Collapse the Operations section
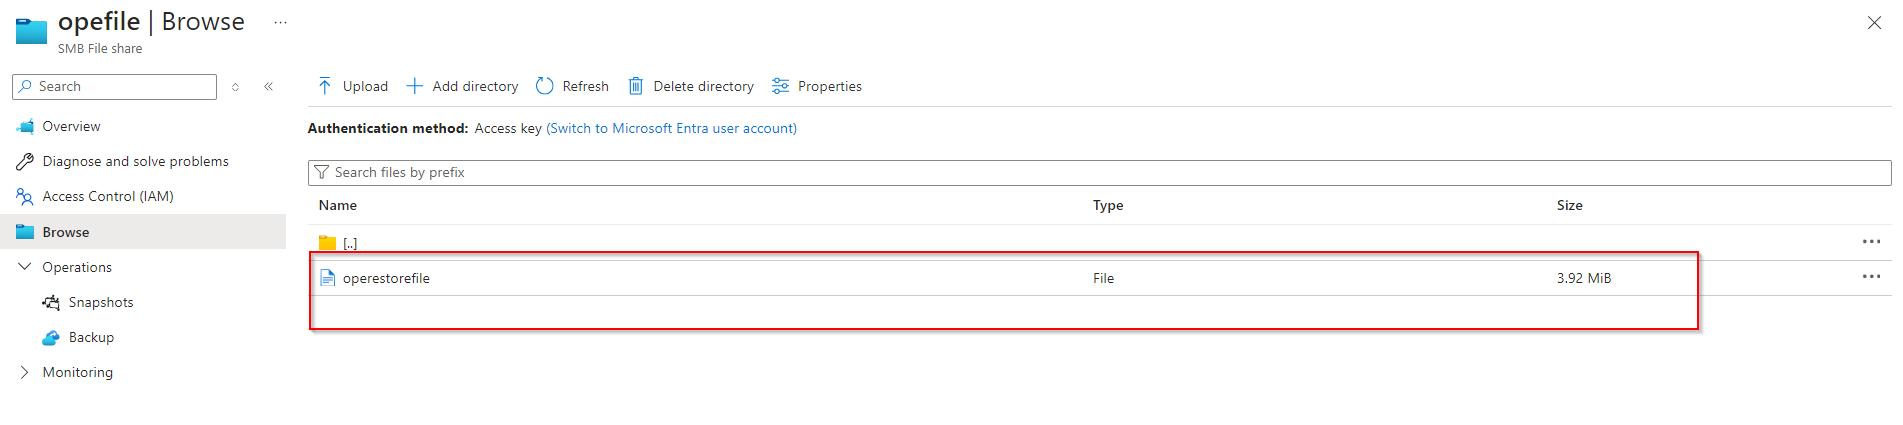This screenshot has width=1903, height=425. tap(25, 267)
